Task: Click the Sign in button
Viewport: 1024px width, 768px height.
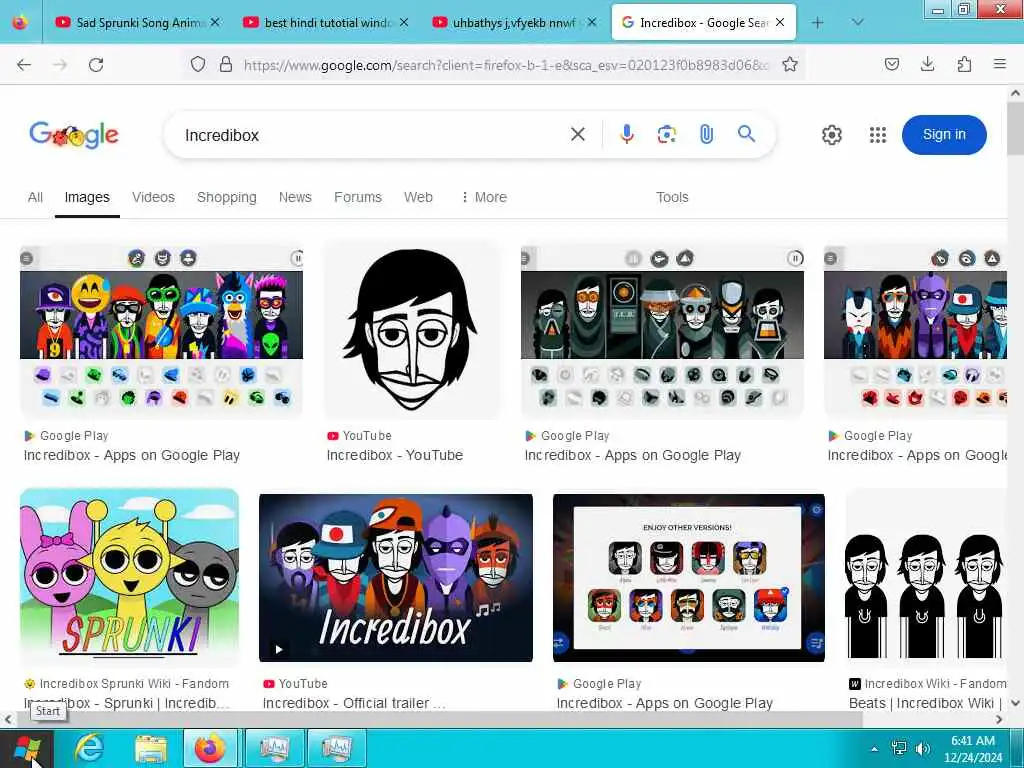Action: [944, 135]
